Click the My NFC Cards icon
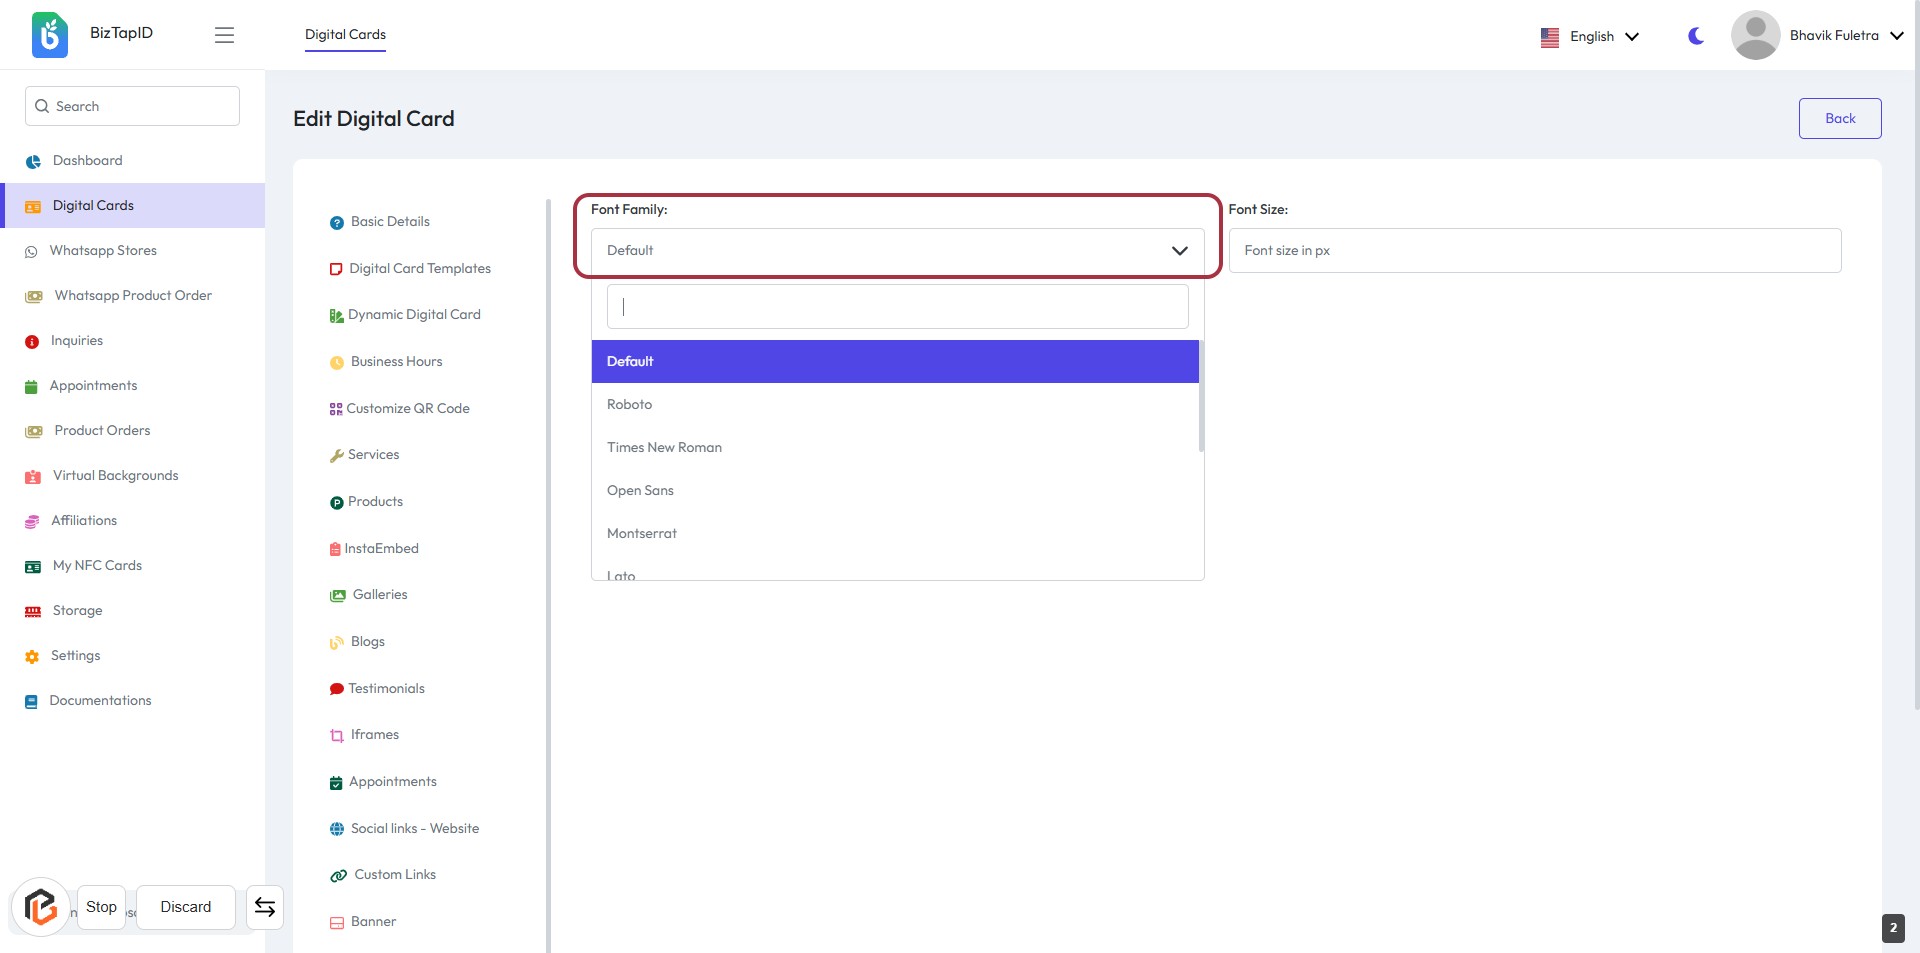The width and height of the screenshot is (1920, 953). (x=33, y=567)
